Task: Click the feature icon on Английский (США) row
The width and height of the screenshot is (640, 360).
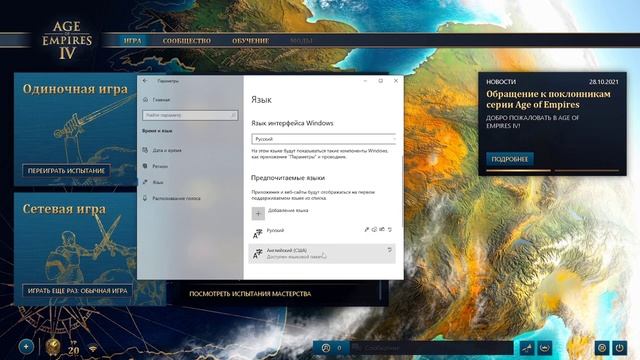Action: 389,249
